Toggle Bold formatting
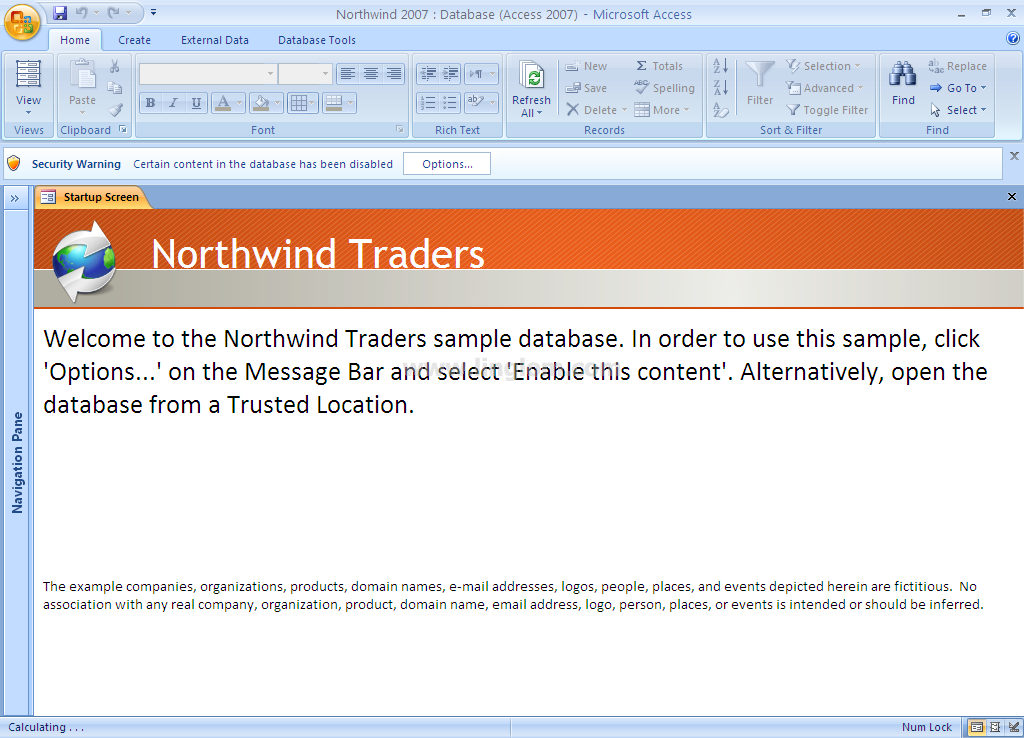Image resolution: width=1024 pixels, height=738 pixels. (151, 103)
